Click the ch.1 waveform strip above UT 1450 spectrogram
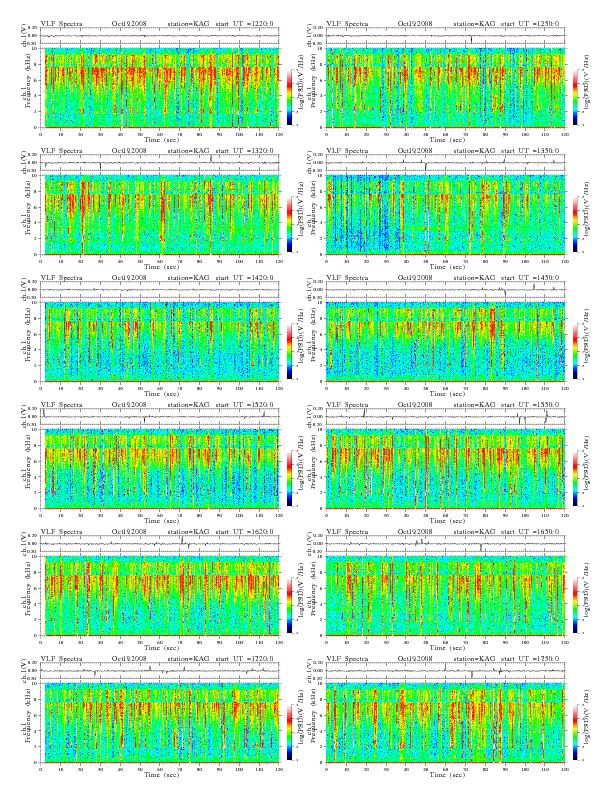This screenshot has width=612, height=792. click(445, 290)
